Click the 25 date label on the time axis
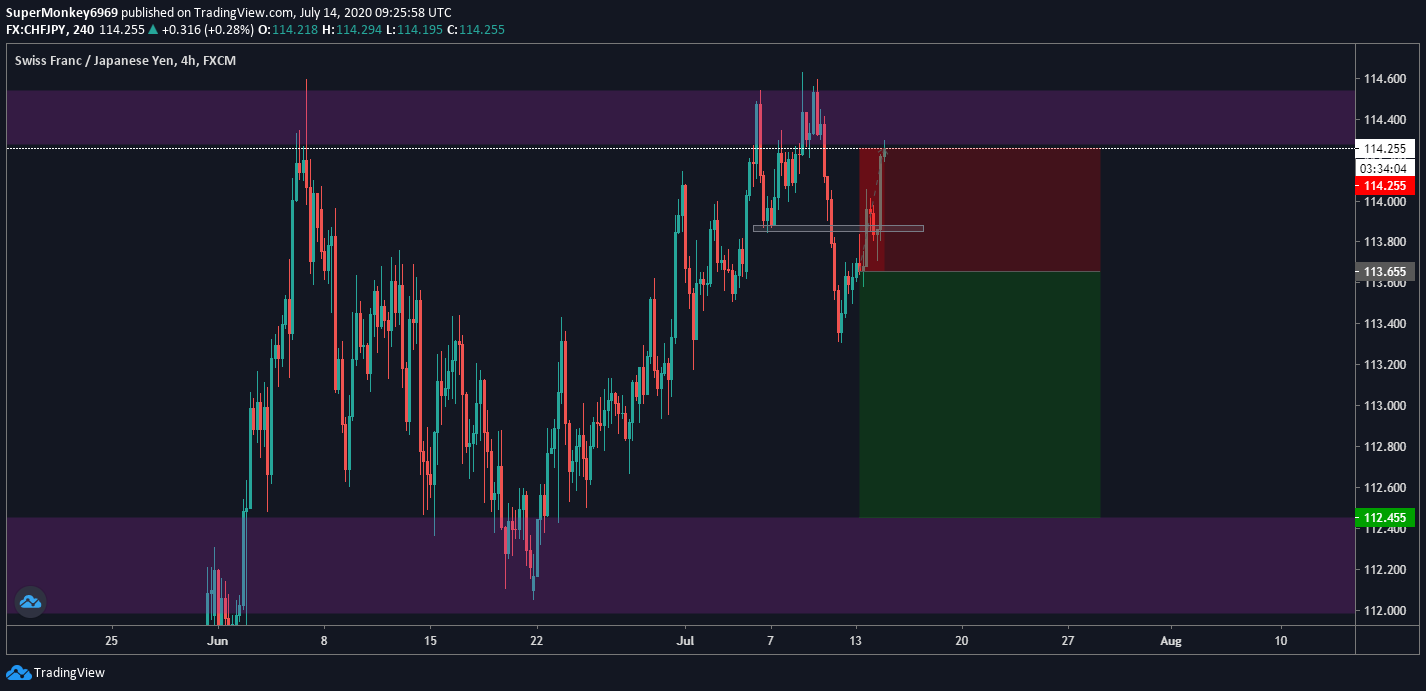Screen dimensions: 1426x691 (x=111, y=640)
